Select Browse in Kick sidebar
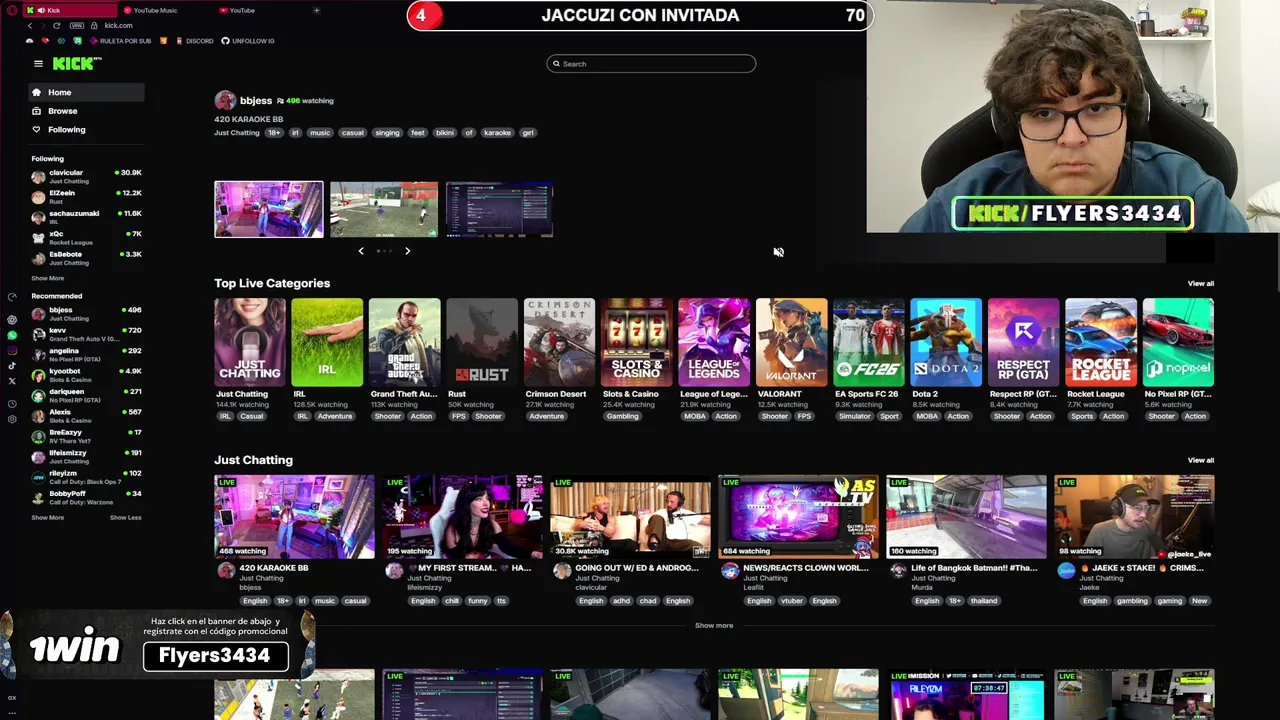The image size is (1280, 720). point(86,111)
